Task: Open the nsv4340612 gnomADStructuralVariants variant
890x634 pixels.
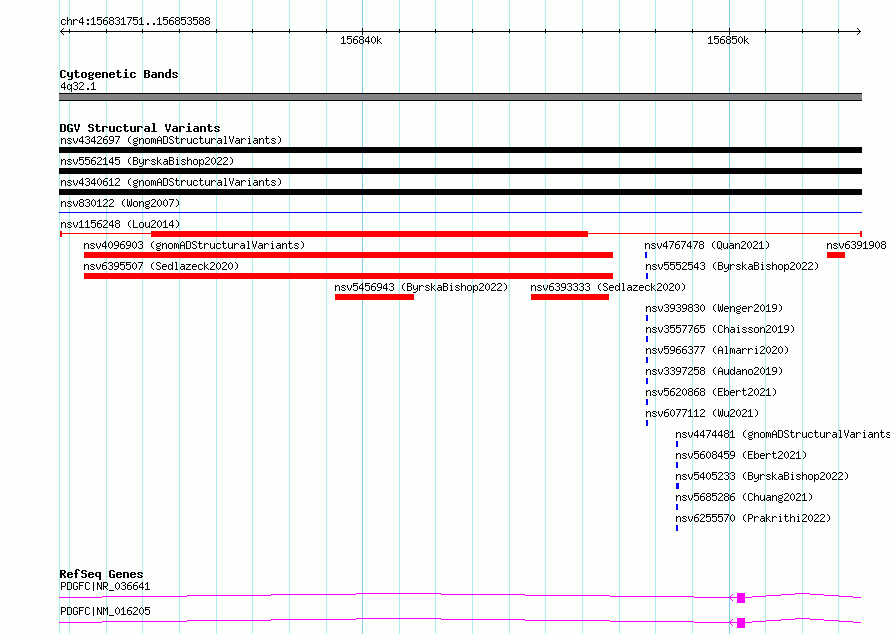Action: 171,182
